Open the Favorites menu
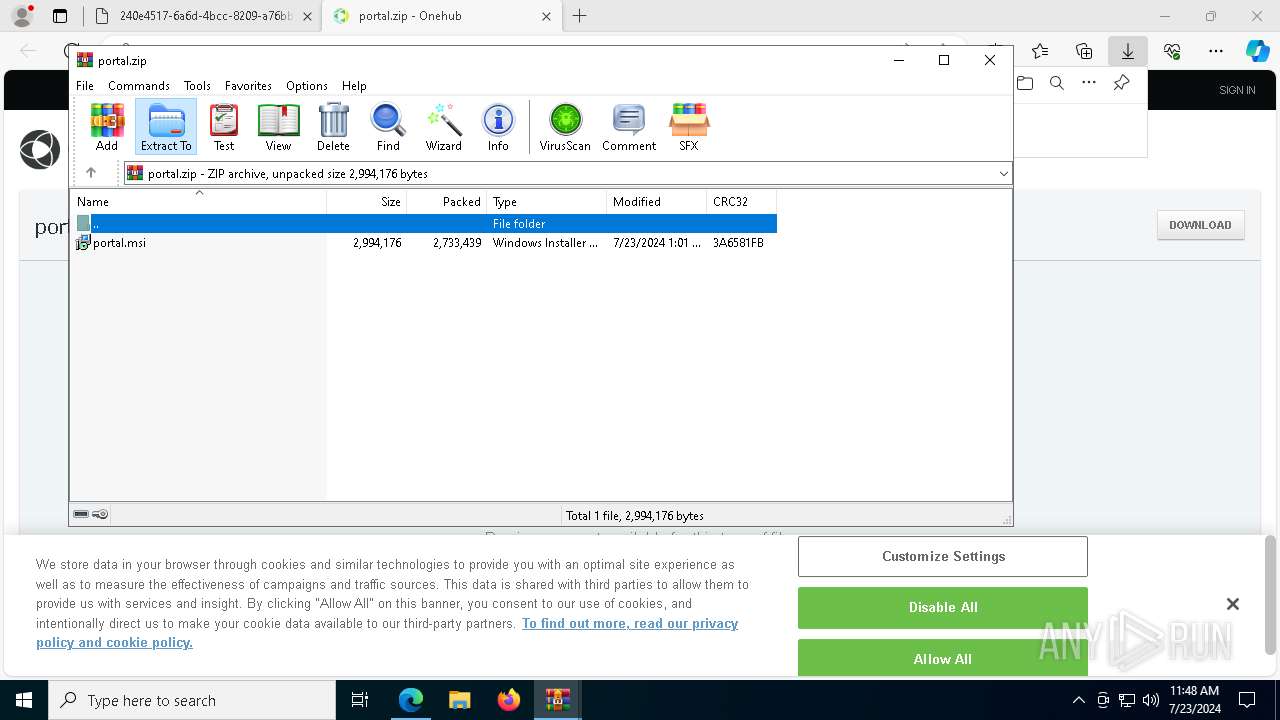1280x720 pixels. tap(248, 86)
